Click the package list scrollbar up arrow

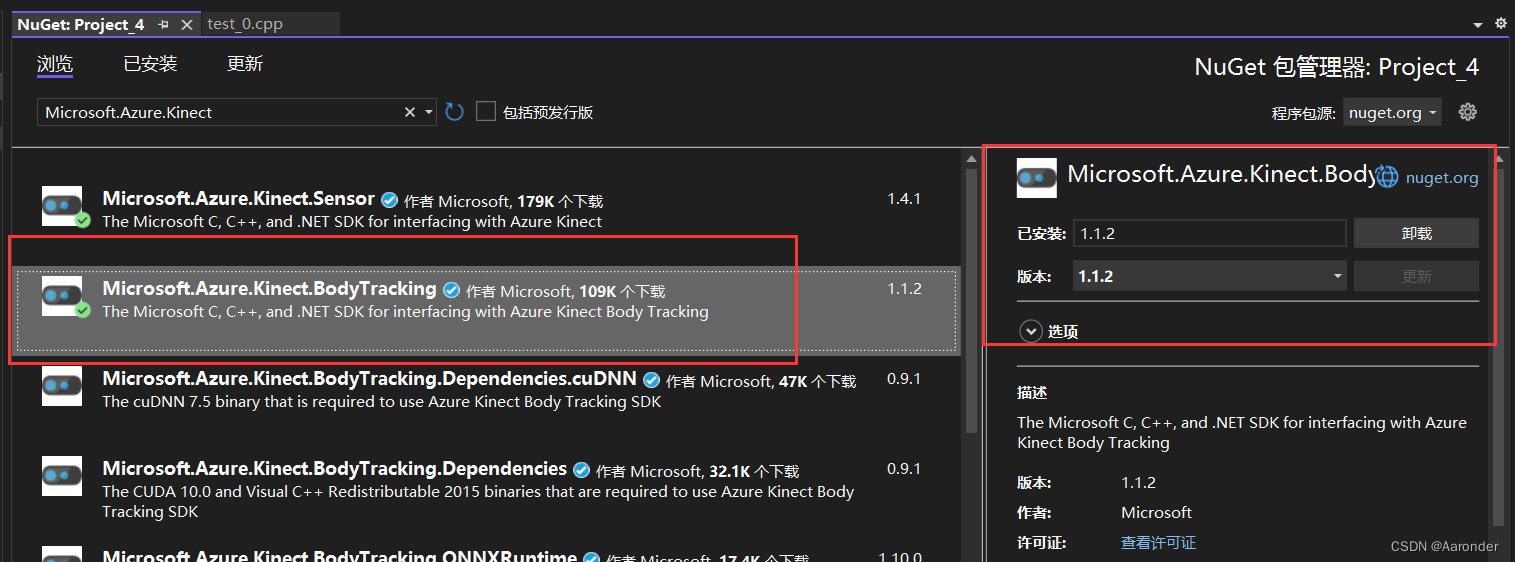pos(970,158)
